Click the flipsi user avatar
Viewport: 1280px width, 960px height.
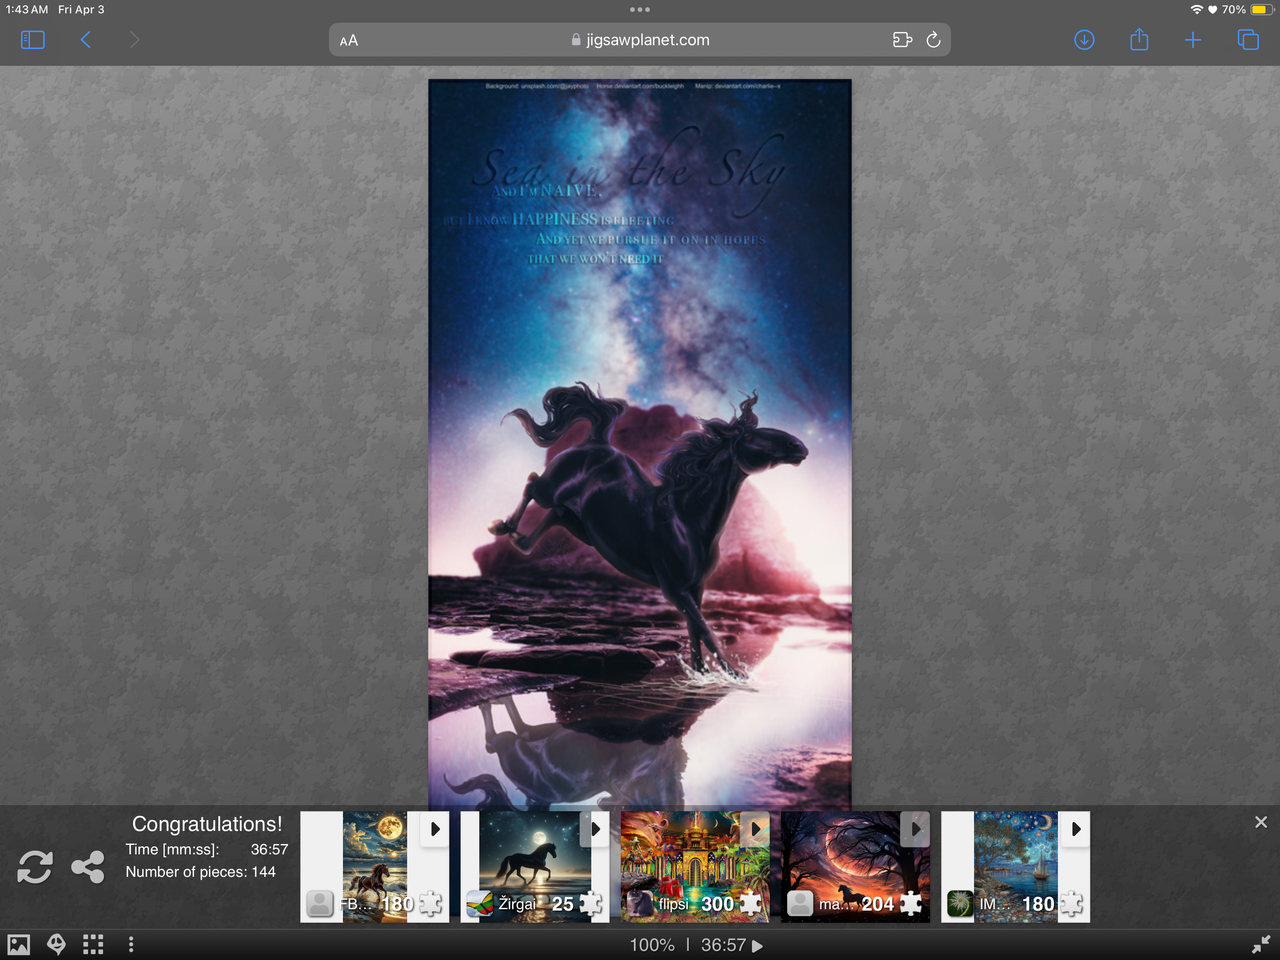(x=640, y=904)
